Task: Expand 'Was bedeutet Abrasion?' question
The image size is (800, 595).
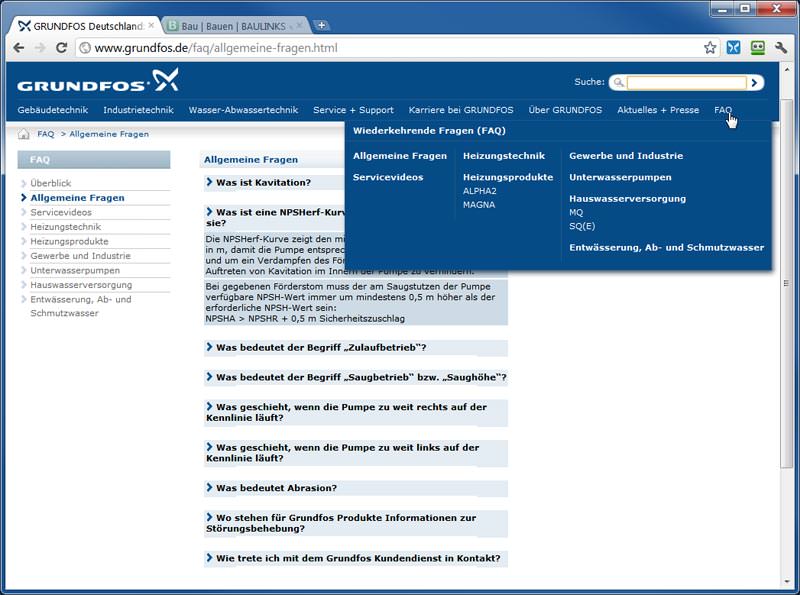Action: (x=271, y=488)
